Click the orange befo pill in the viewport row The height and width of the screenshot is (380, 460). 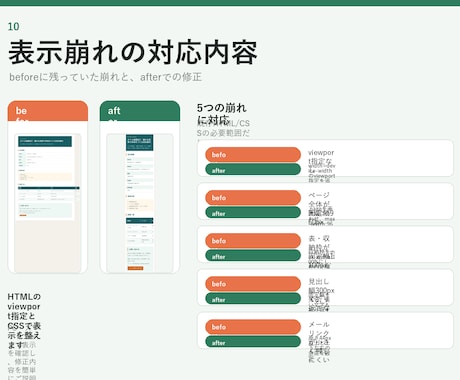pos(253,155)
